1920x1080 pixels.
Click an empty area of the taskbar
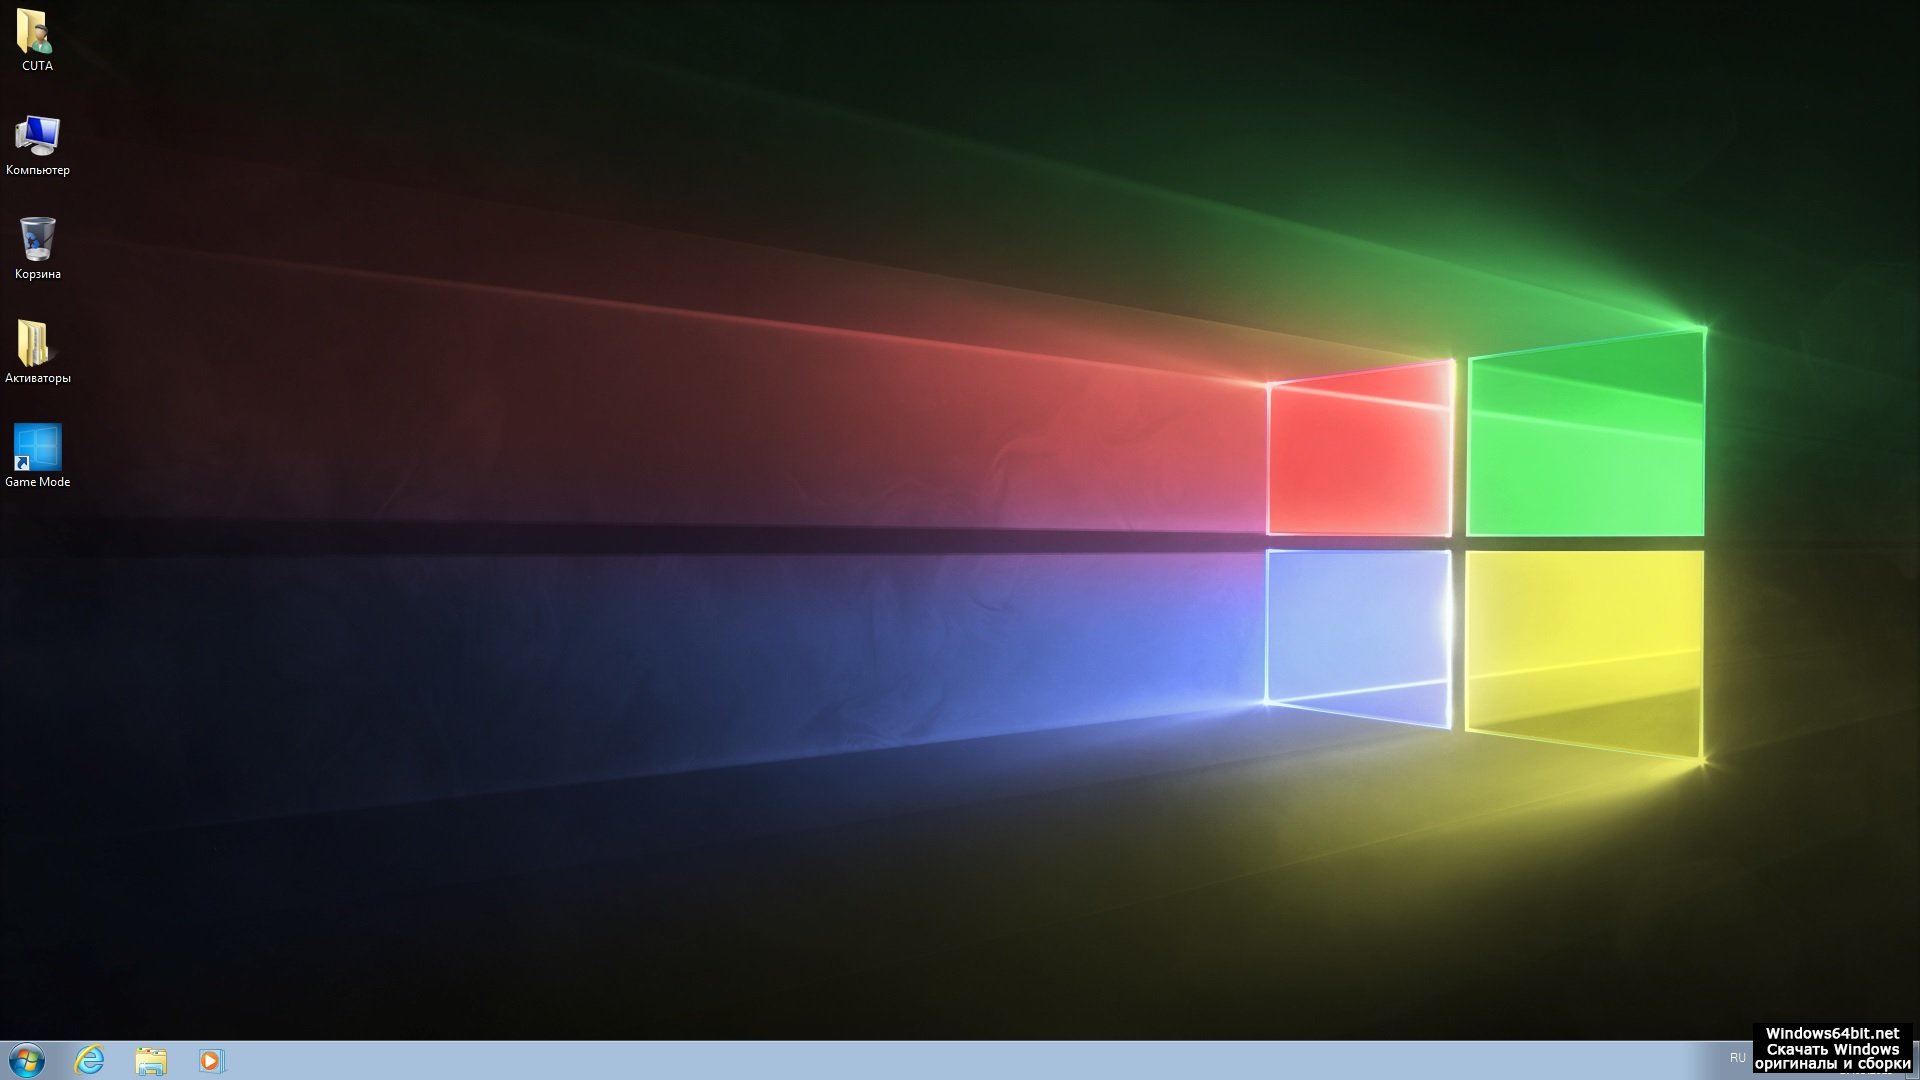(900, 1060)
